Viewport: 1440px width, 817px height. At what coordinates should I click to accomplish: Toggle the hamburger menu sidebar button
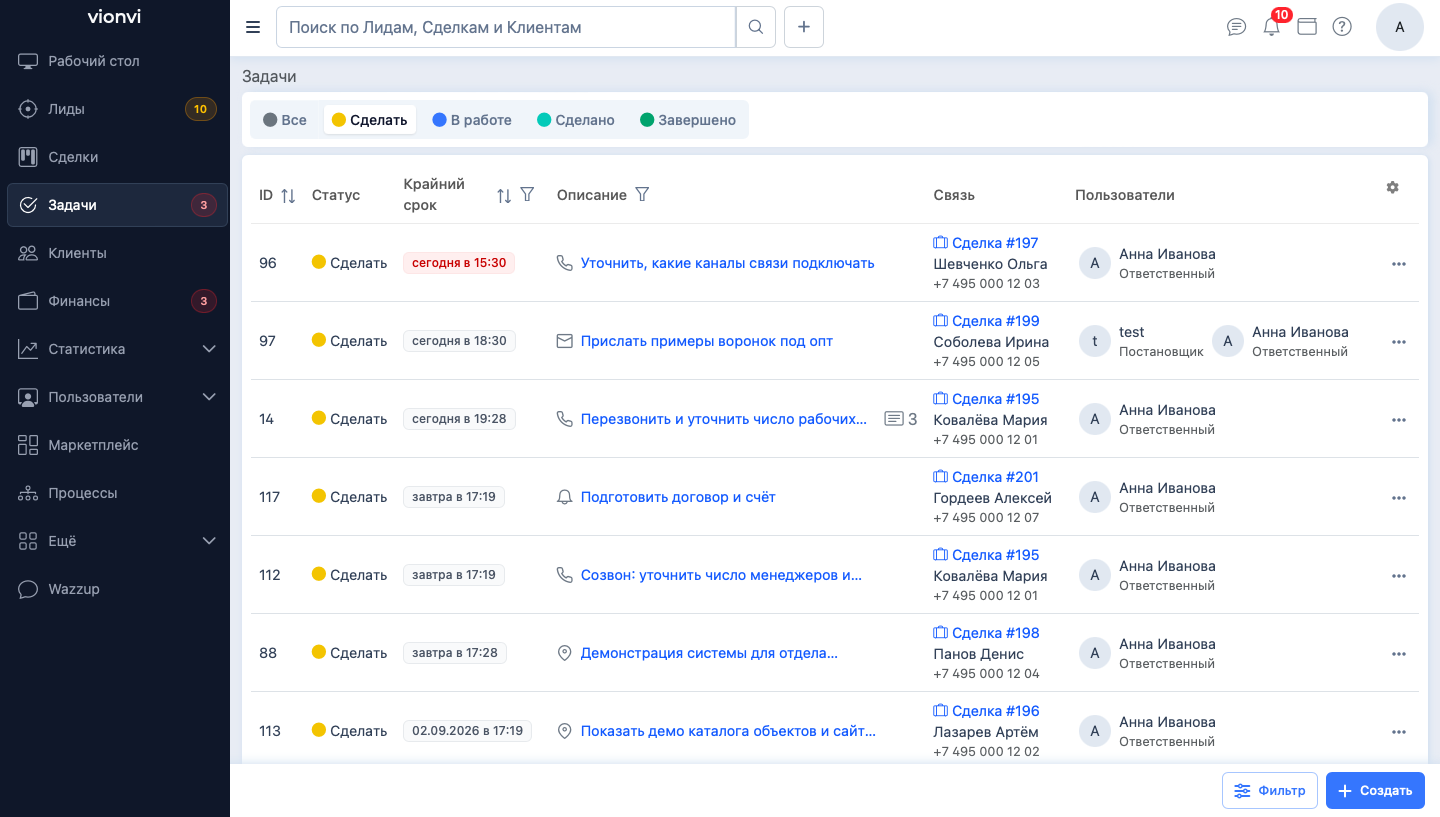[x=253, y=27]
